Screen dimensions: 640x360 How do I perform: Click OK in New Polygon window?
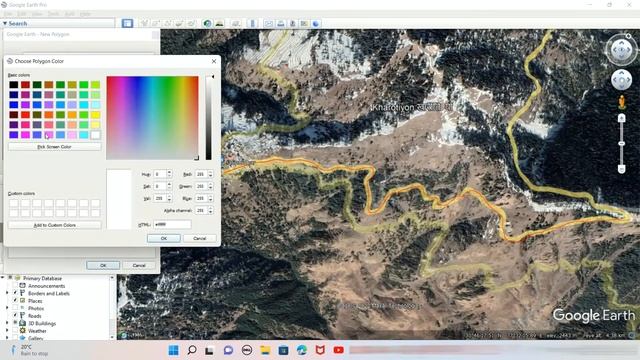[x=103, y=265]
